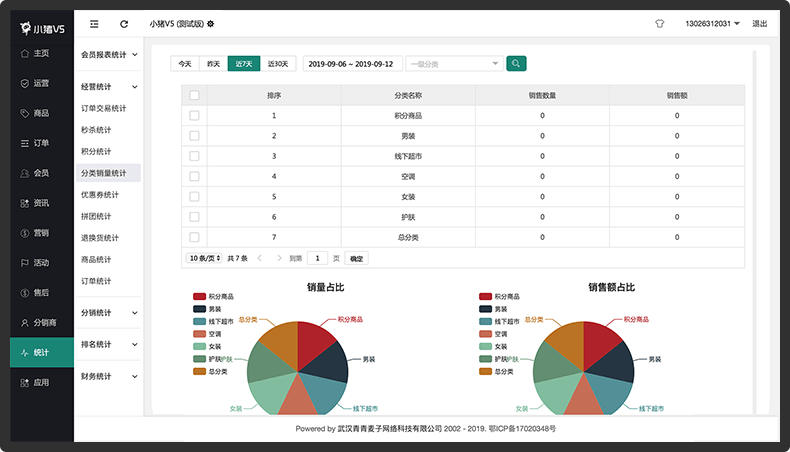Tick the checkbox for the 总分类 row

click(x=194, y=237)
